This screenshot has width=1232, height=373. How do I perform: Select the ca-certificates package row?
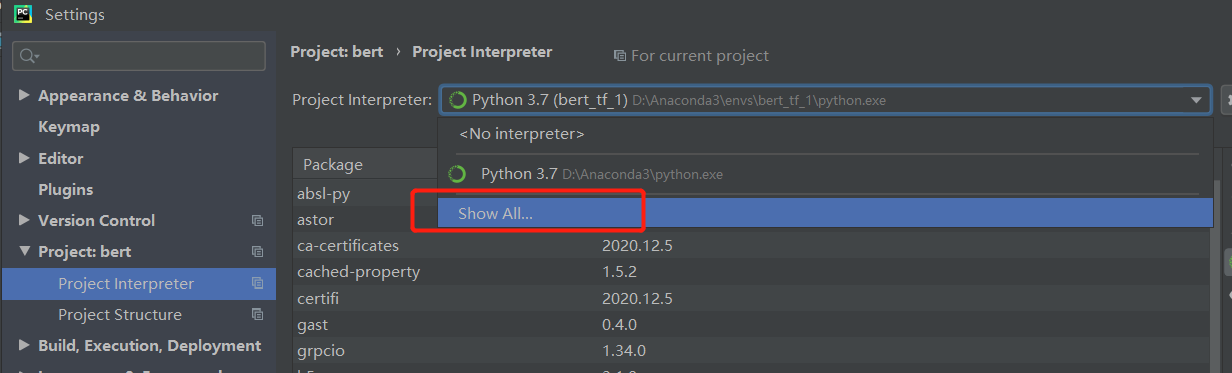coord(750,246)
